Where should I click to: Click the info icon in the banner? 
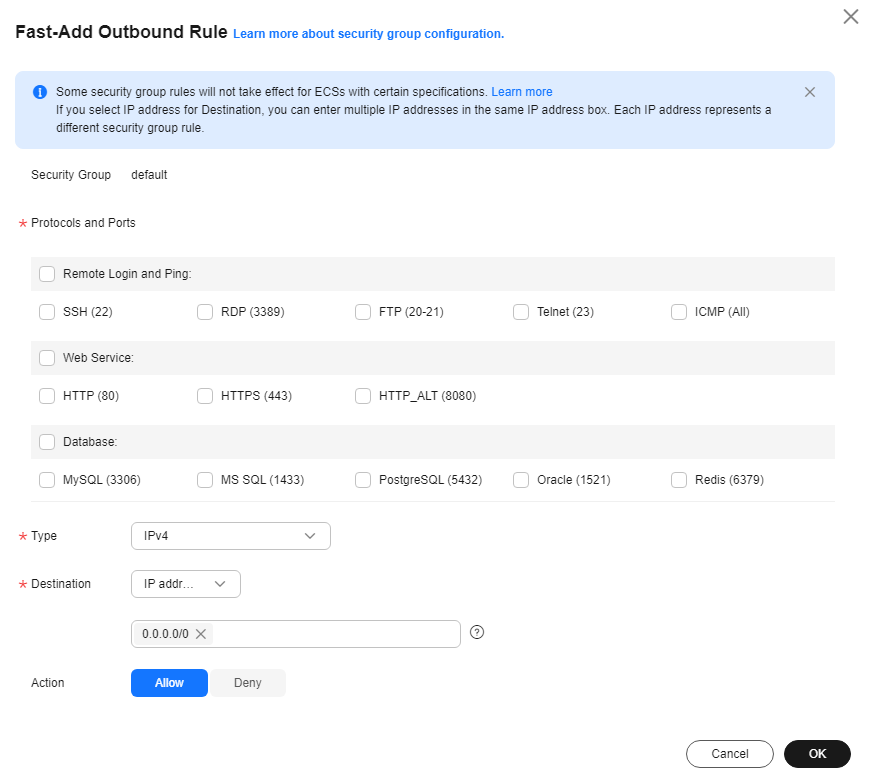coord(40,92)
